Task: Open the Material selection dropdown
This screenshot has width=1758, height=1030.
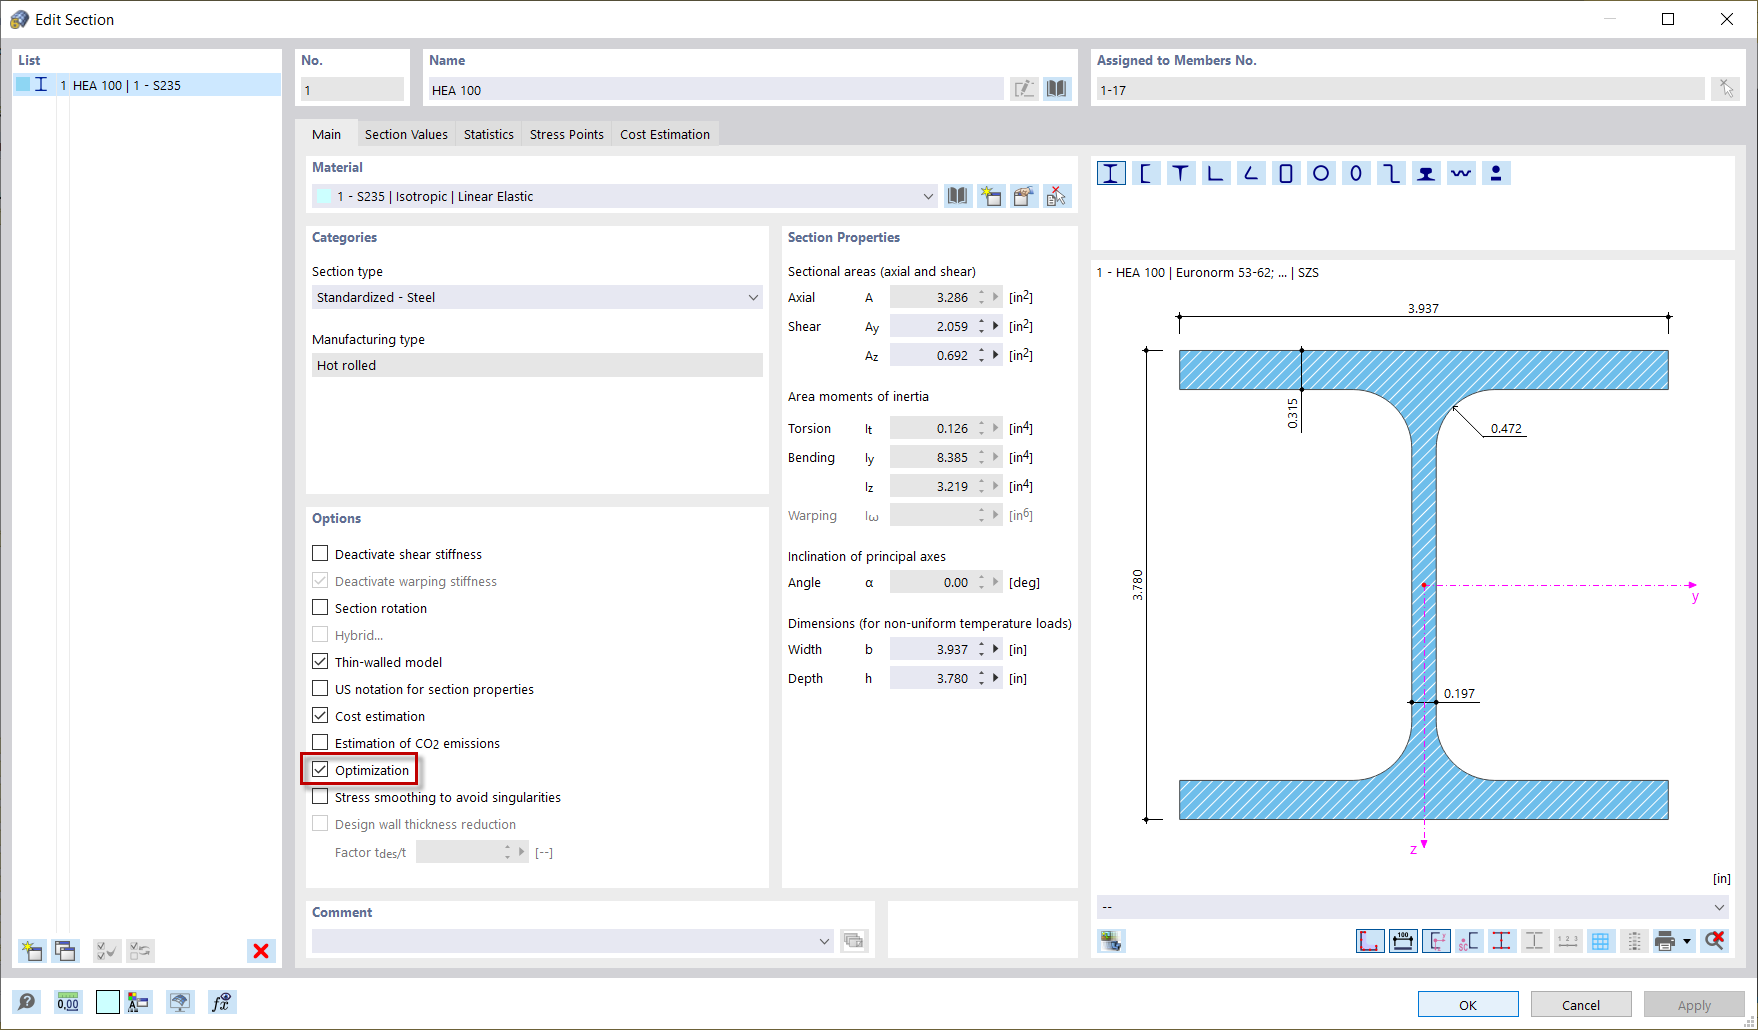Action: 927,196
